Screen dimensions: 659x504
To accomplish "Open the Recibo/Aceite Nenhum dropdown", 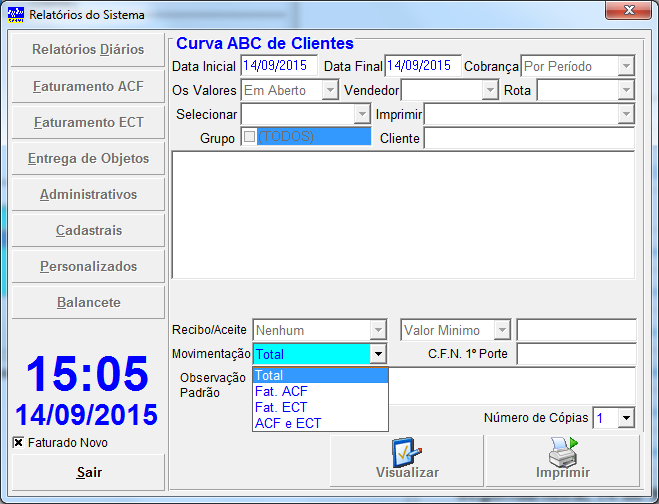I will 378,330.
